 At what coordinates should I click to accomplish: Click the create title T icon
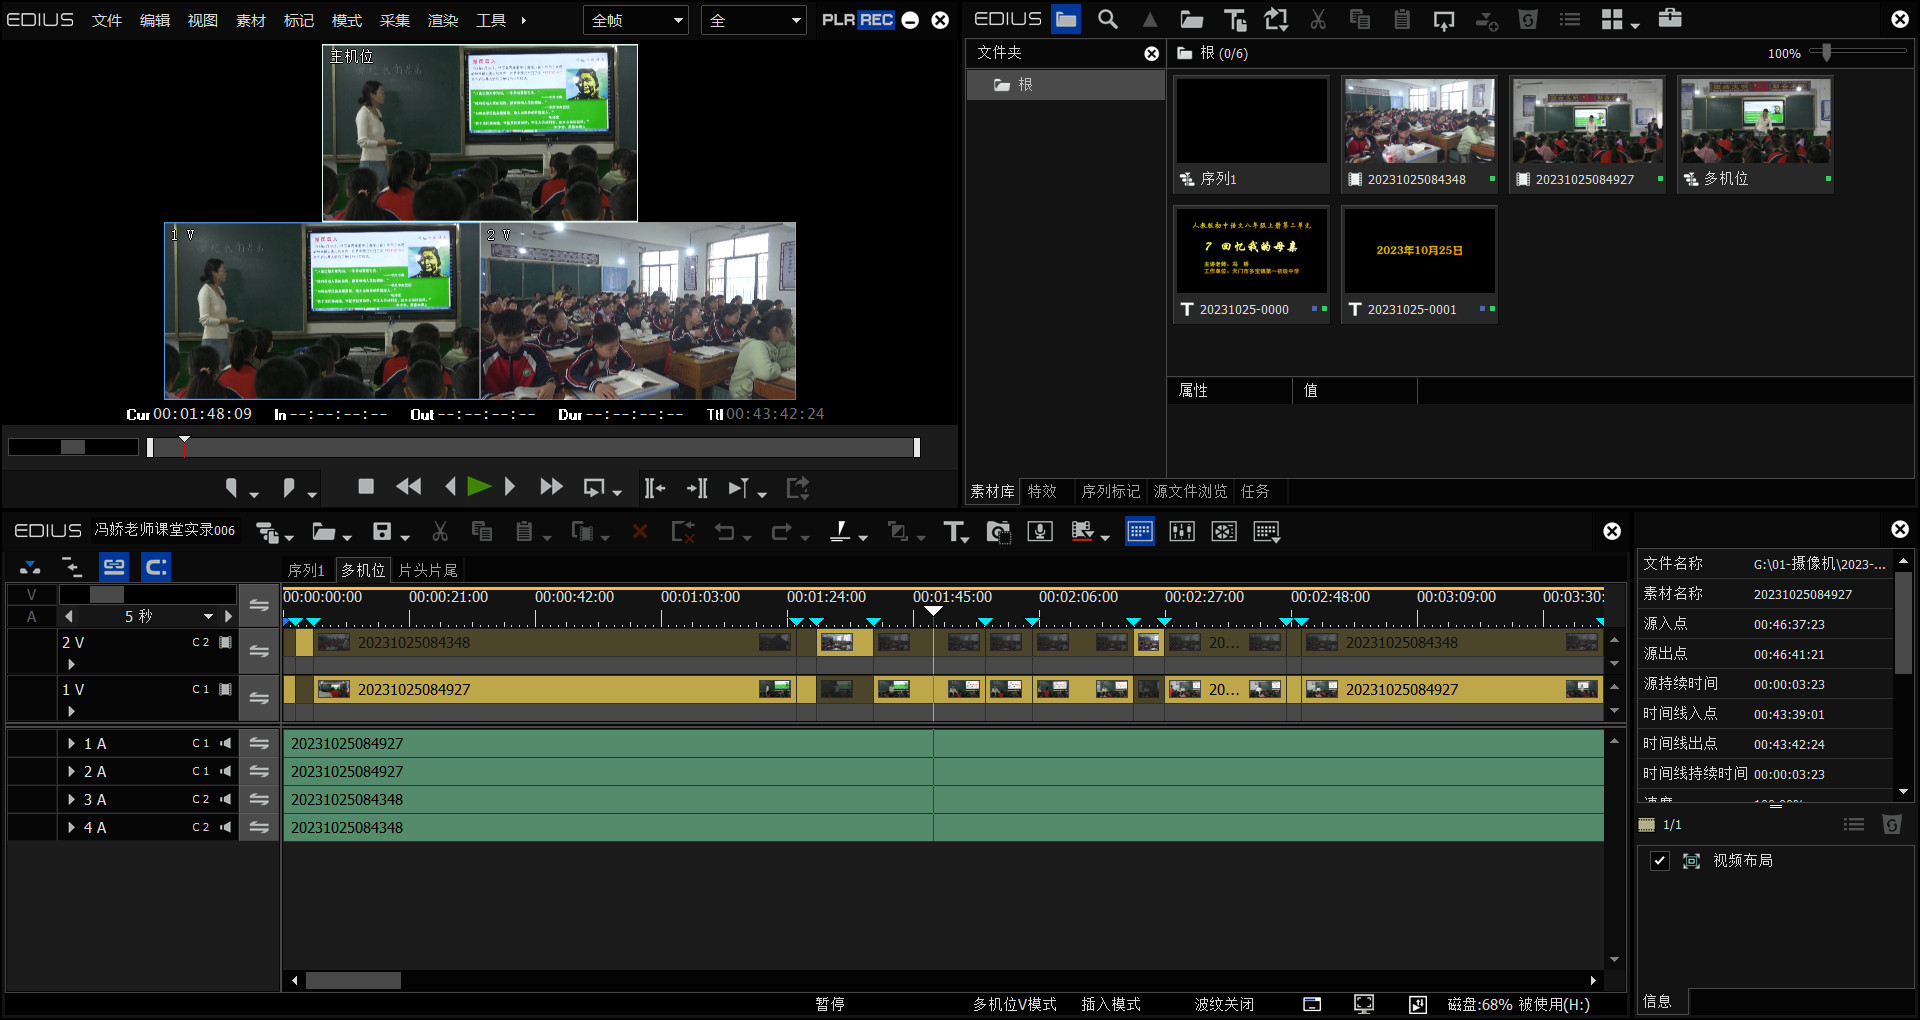click(955, 532)
